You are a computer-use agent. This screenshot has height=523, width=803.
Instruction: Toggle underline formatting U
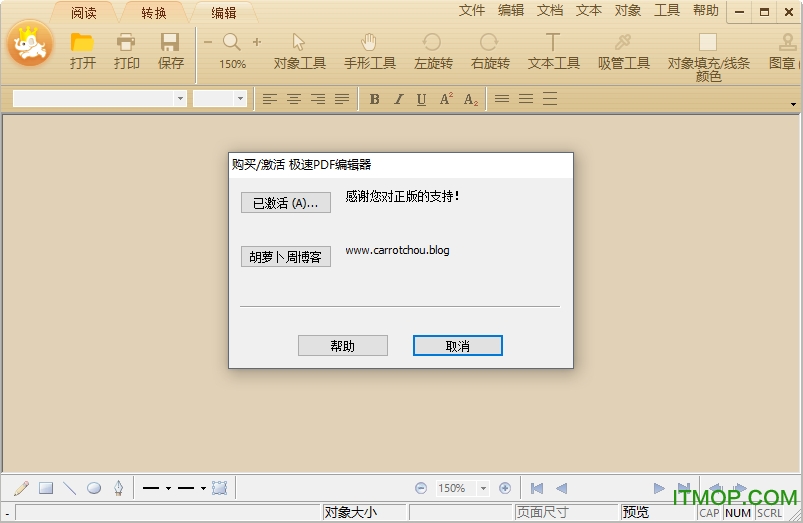point(421,99)
